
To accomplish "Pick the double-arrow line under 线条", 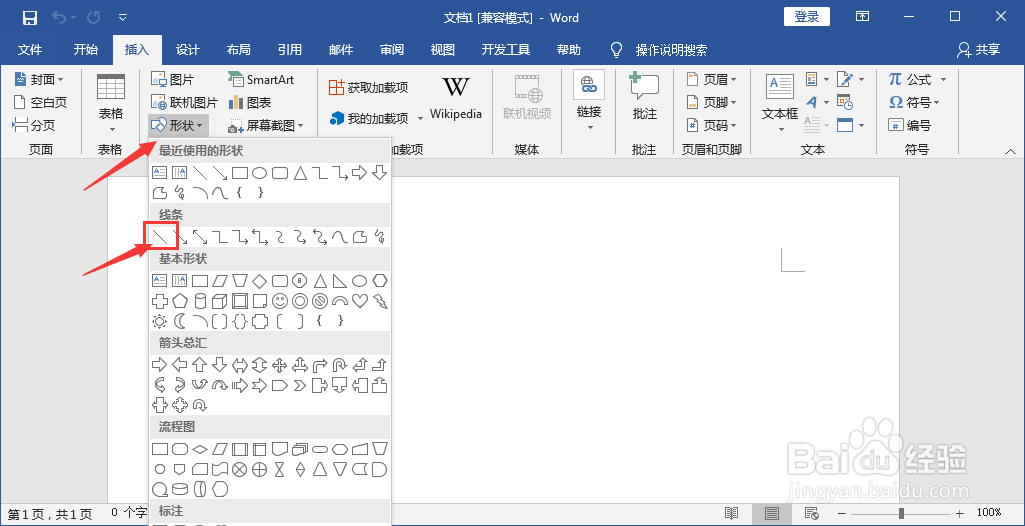I will click(200, 237).
